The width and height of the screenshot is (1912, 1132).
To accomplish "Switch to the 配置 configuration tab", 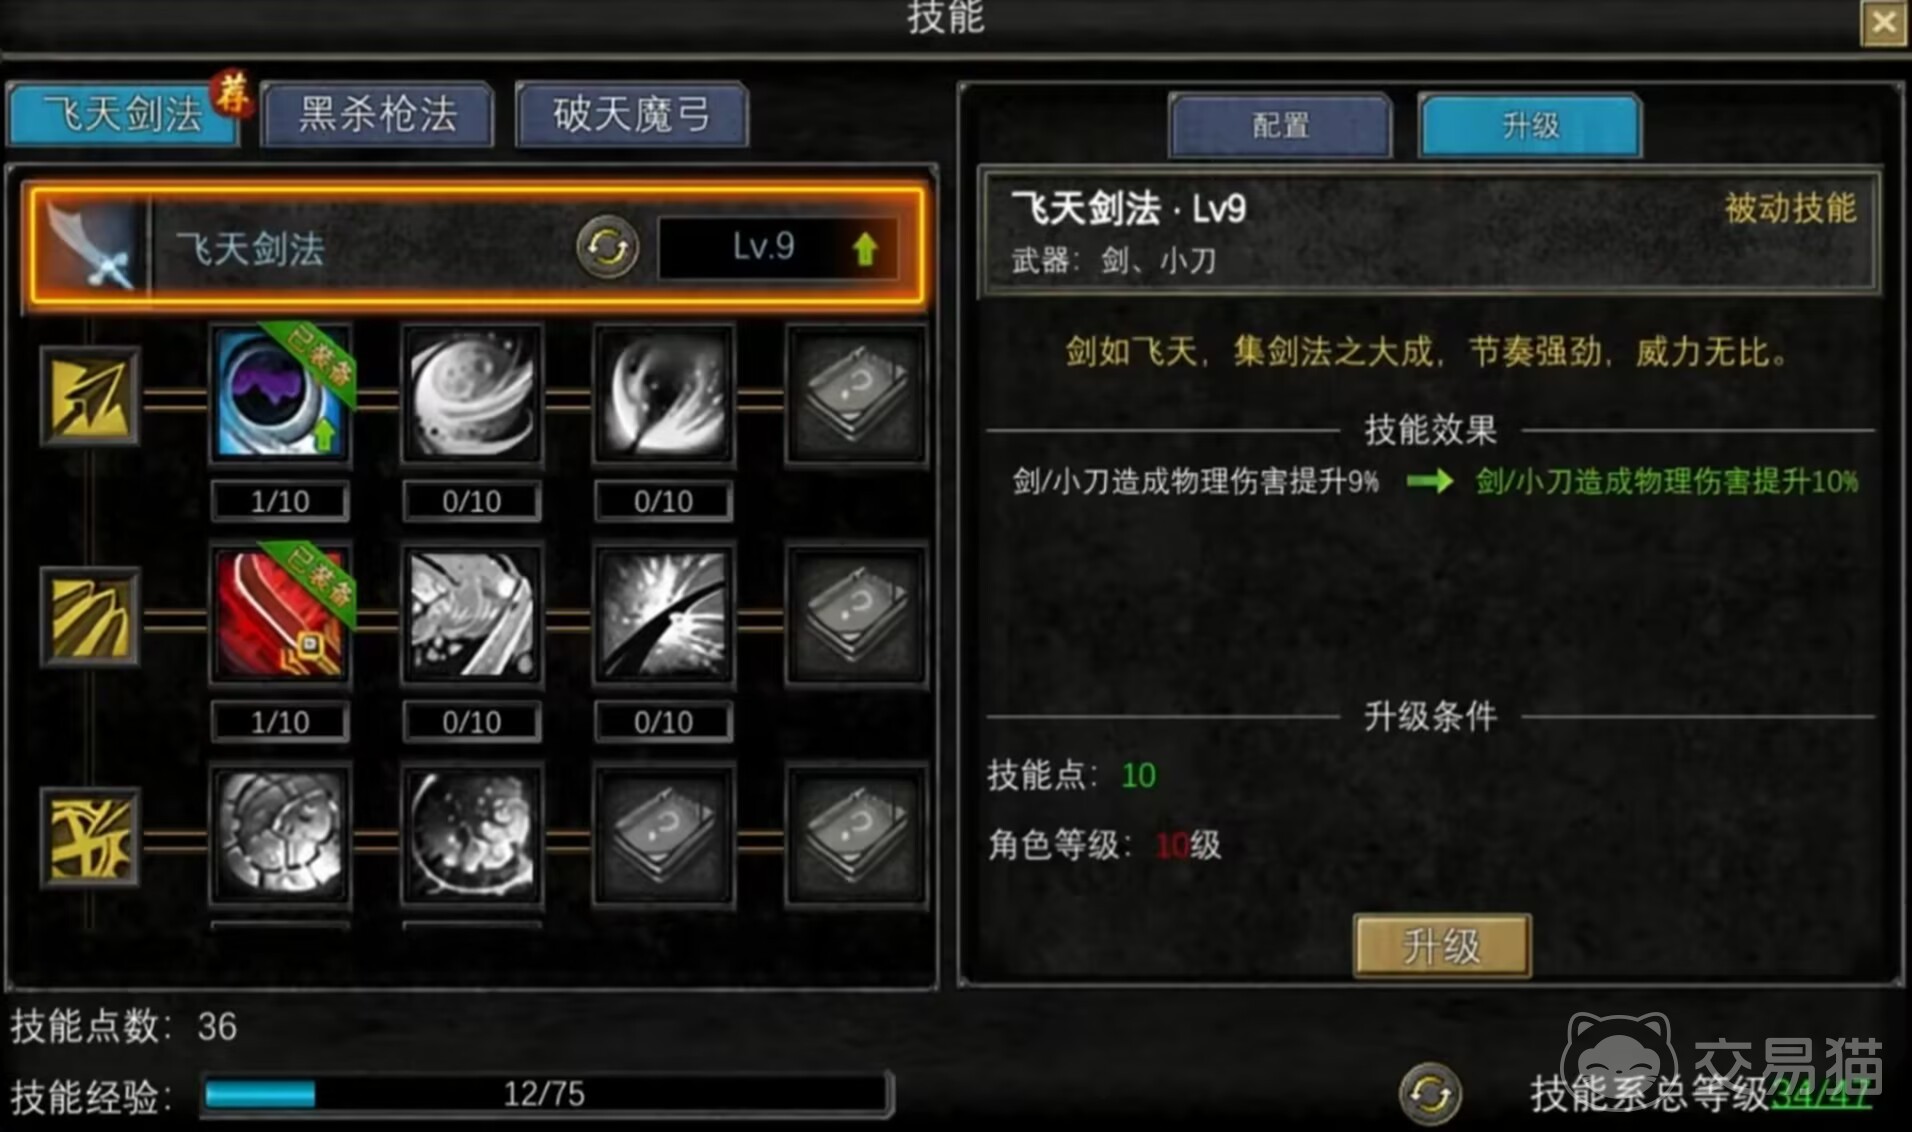I will tap(1280, 126).
